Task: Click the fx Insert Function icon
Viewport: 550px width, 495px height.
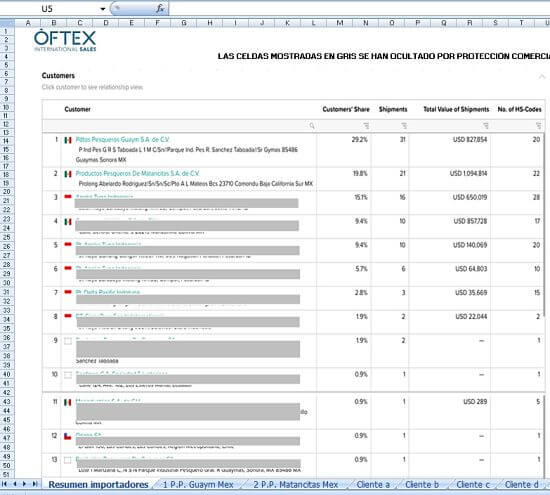Action: click(160, 8)
